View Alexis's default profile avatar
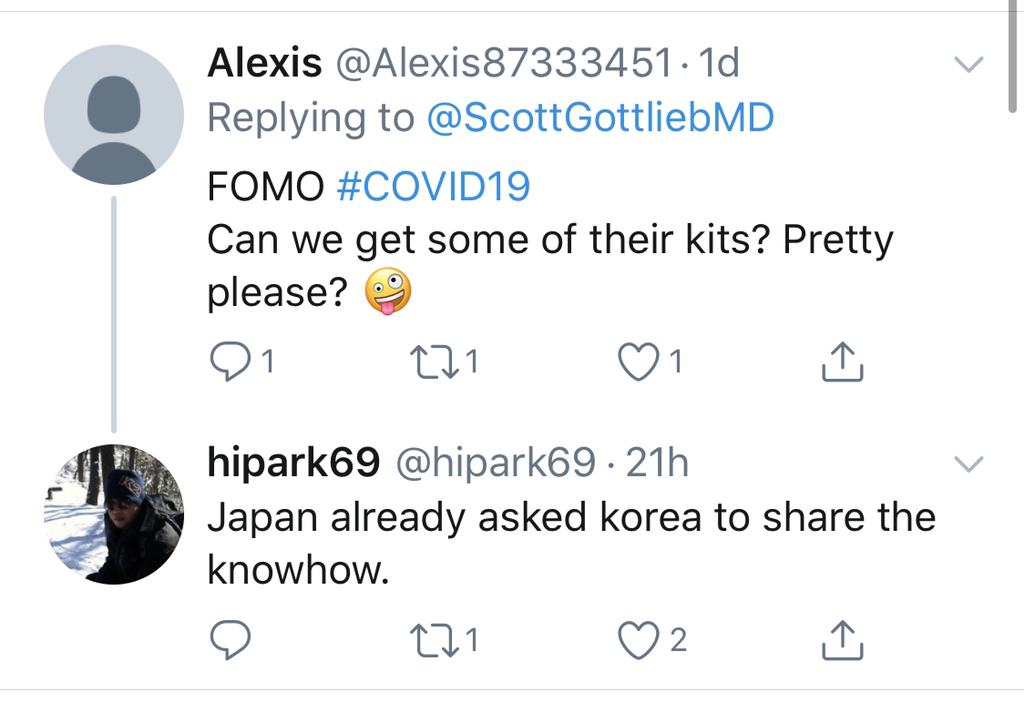 click(114, 114)
